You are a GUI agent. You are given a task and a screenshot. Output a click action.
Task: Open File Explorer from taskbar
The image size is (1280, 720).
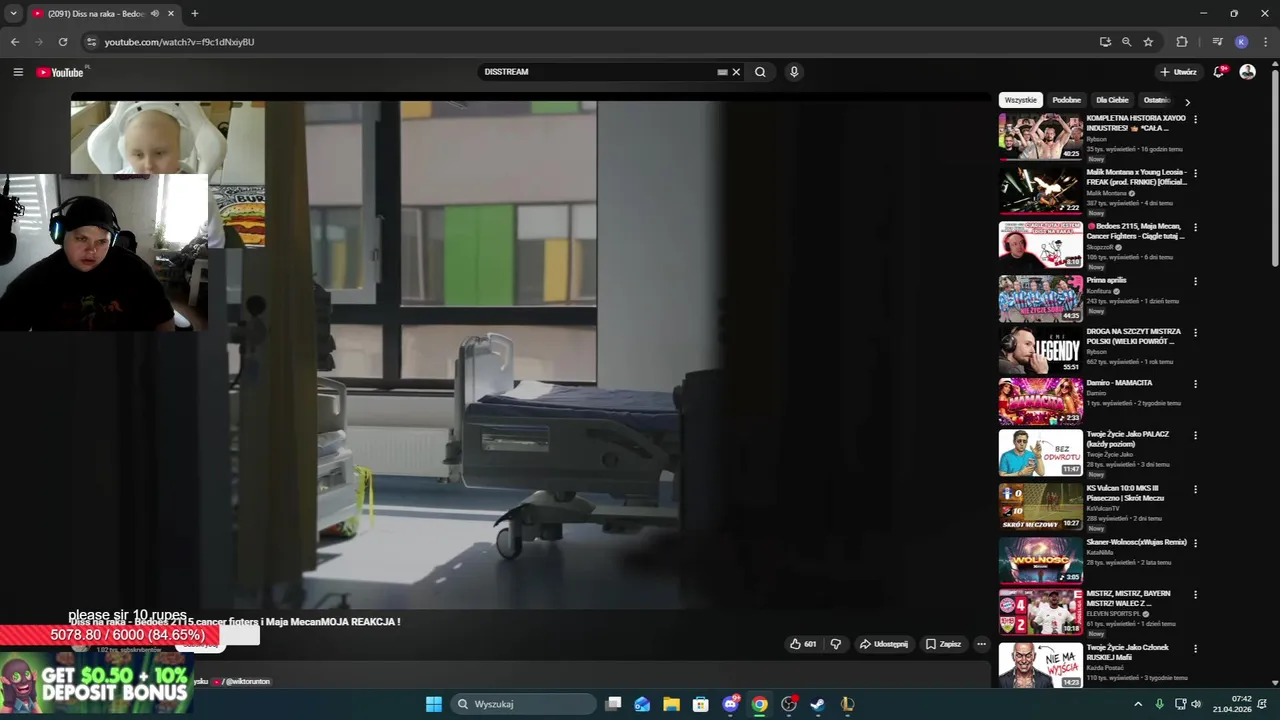coord(672,704)
